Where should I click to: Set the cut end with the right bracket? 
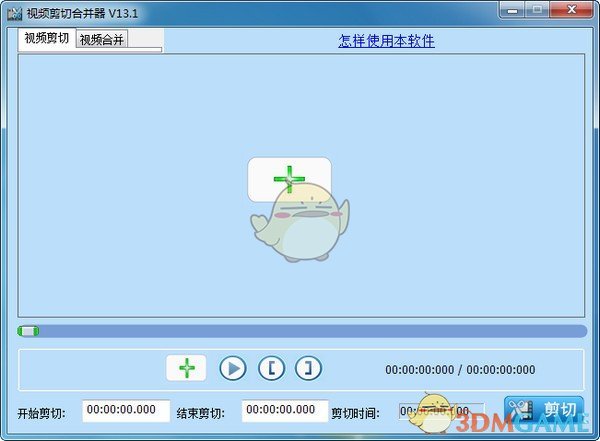(x=308, y=368)
